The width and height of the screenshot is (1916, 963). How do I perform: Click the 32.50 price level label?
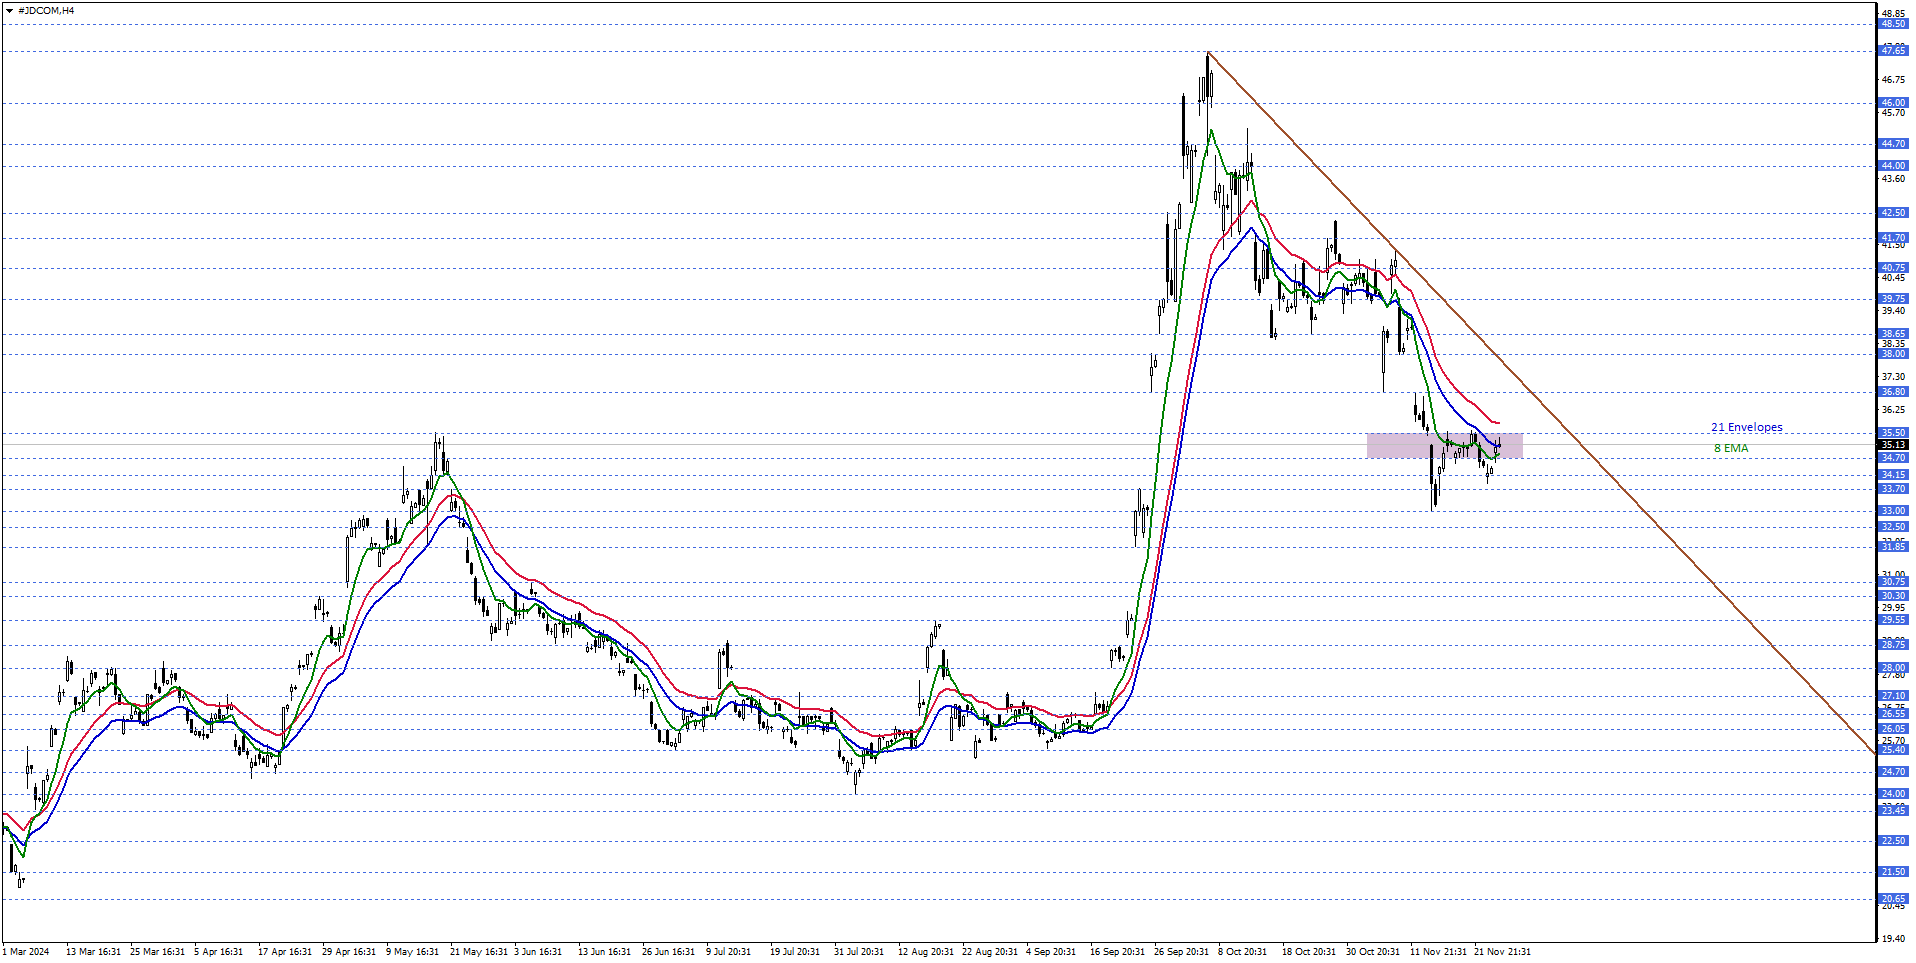[x=1893, y=527]
